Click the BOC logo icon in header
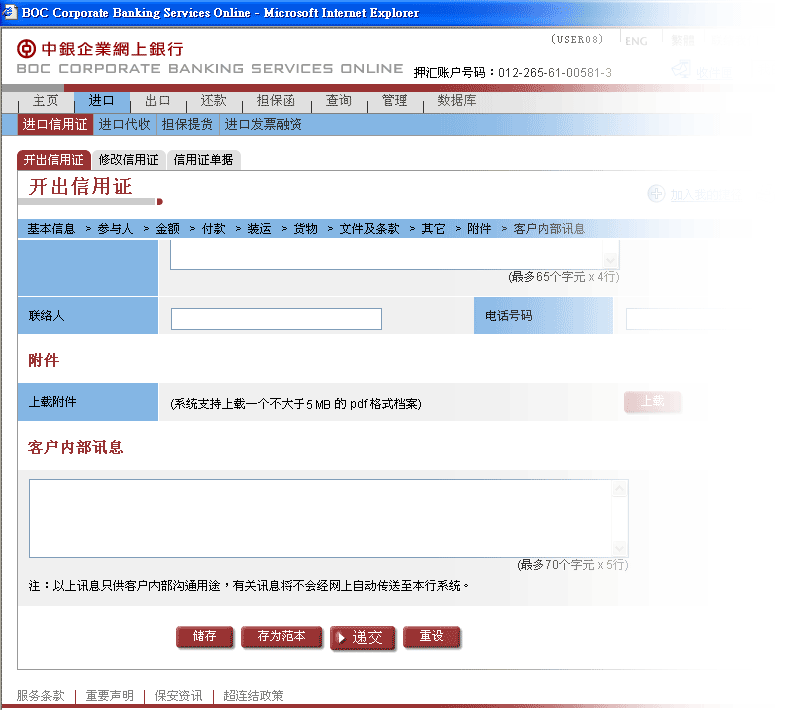The image size is (800, 710). pyautogui.click(x=27, y=49)
